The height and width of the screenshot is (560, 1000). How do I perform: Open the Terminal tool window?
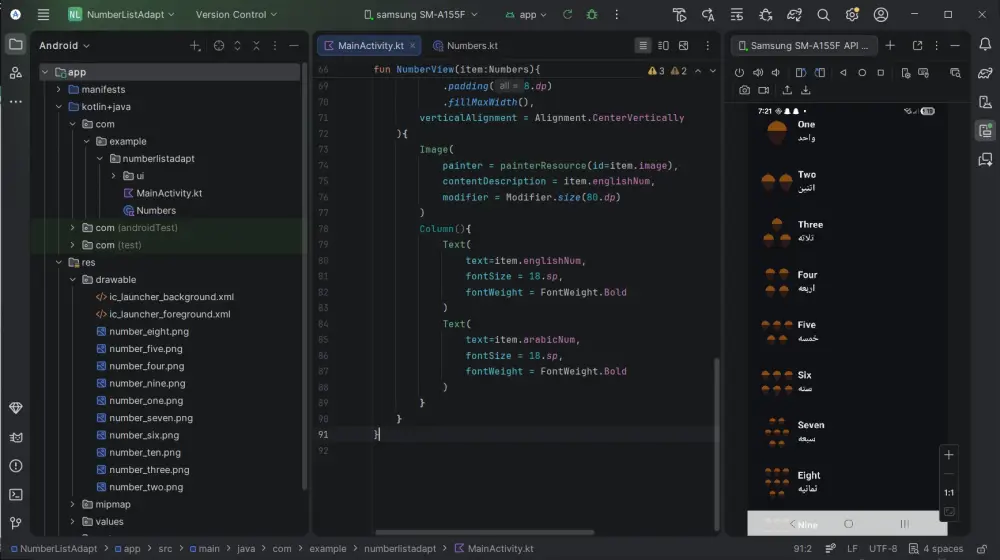[x=15, y=494]
